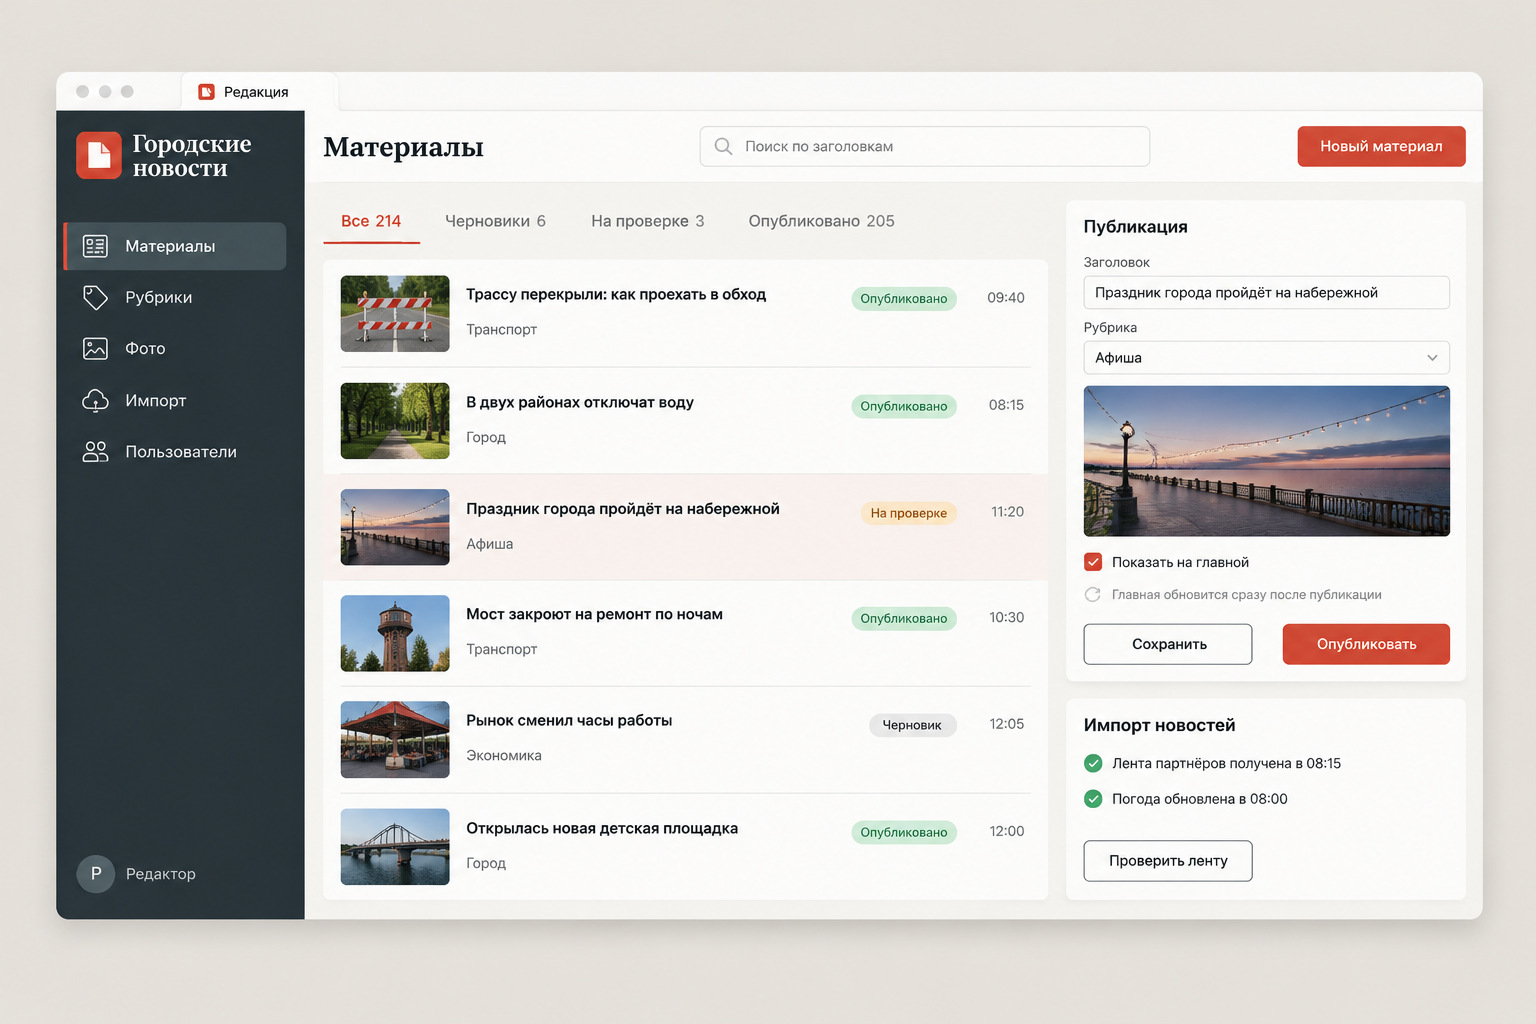Open the Рынок сменил часы работы thumbnail
Screen dimensions: 1536x1024
[x=395, y=740]
